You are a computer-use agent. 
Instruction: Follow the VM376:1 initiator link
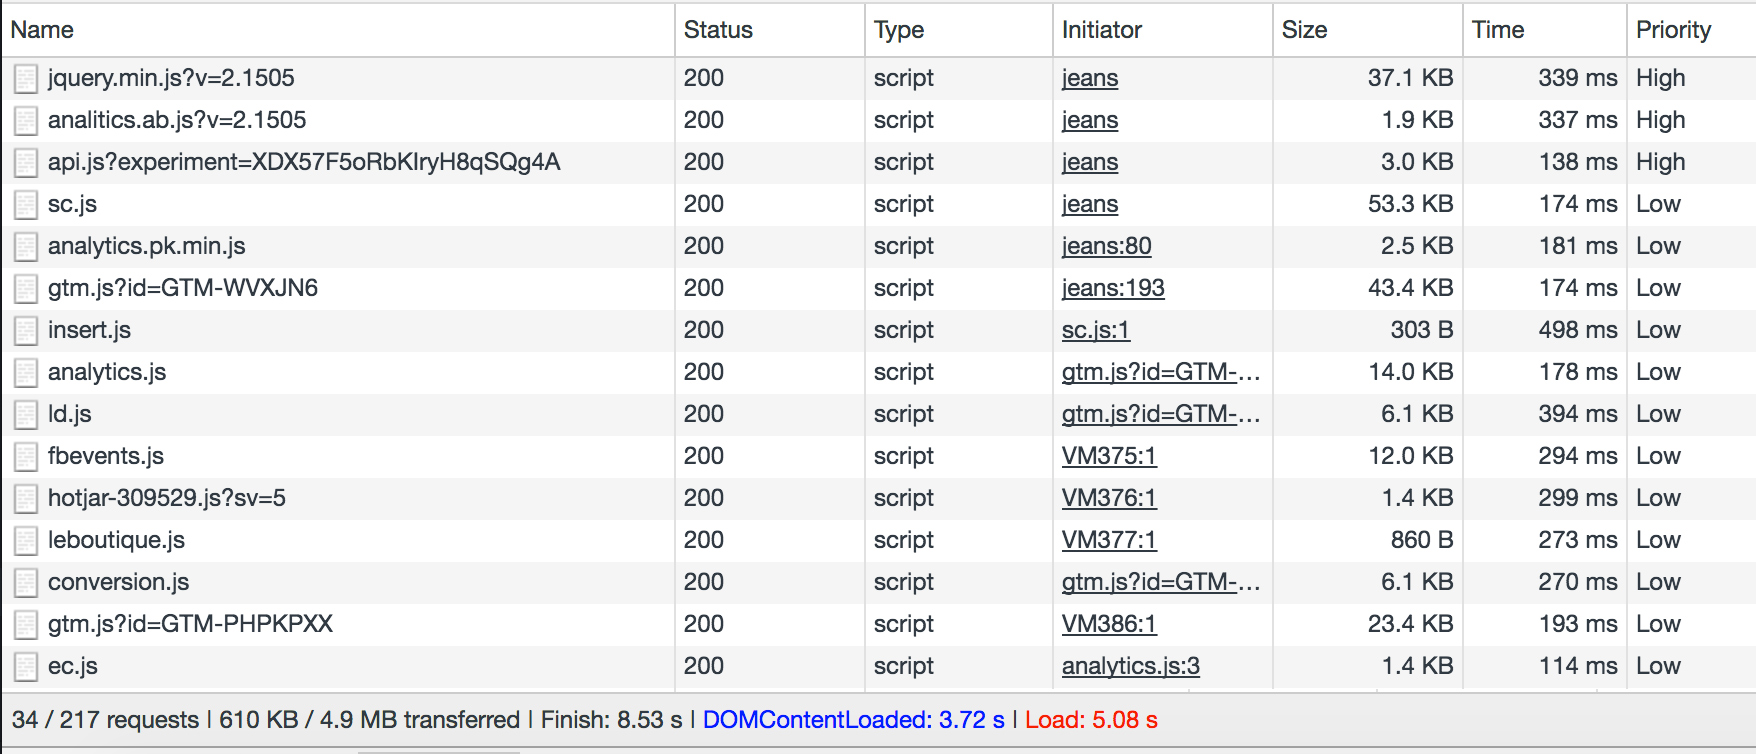1109,498
